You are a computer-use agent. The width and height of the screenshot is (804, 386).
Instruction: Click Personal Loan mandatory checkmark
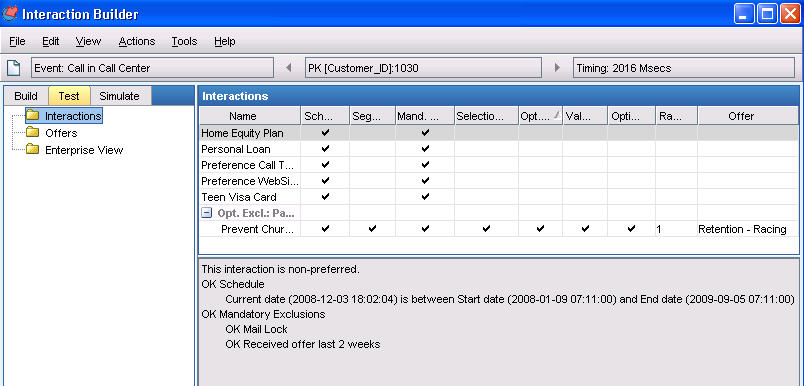pyautogui.click(x=425, y=149)
